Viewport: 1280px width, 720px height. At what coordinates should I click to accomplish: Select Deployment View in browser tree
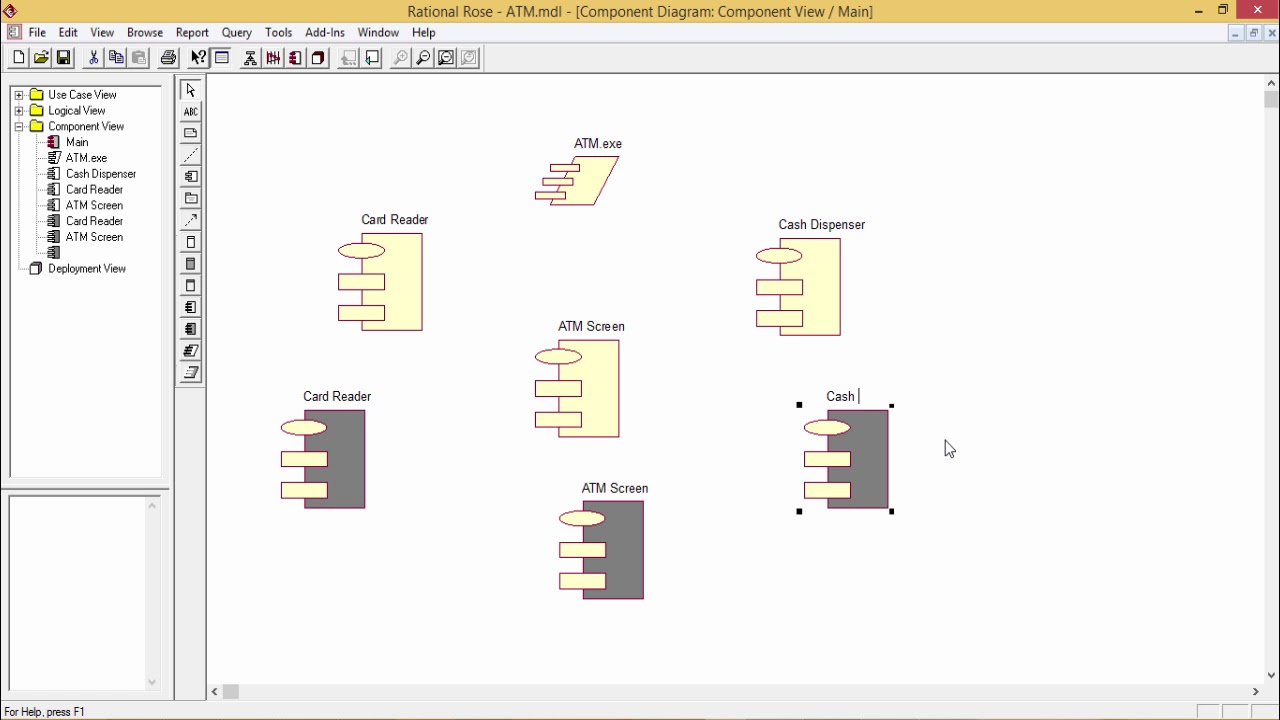click(87, 269)
